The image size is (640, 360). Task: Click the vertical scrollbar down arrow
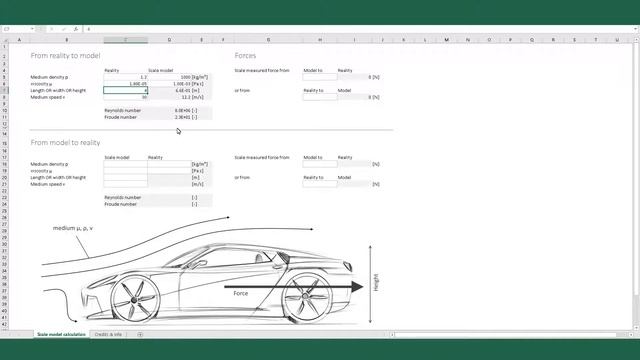click(x=636, y=327)
